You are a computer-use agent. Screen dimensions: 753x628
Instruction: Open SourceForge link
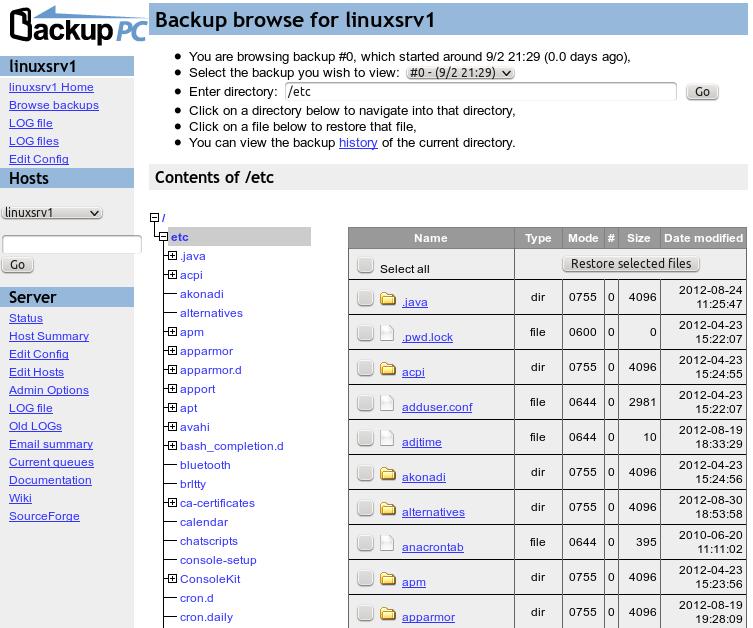[x=44, y=516]
